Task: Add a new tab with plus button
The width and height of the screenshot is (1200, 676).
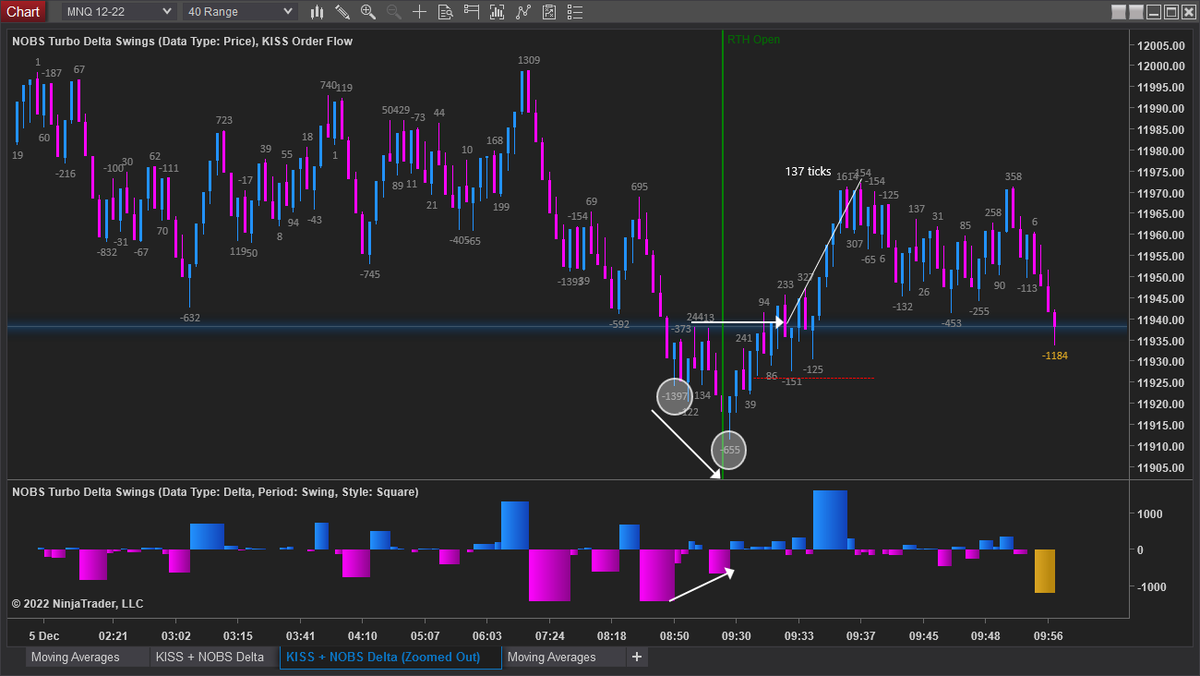Action: tap(637, 657)
